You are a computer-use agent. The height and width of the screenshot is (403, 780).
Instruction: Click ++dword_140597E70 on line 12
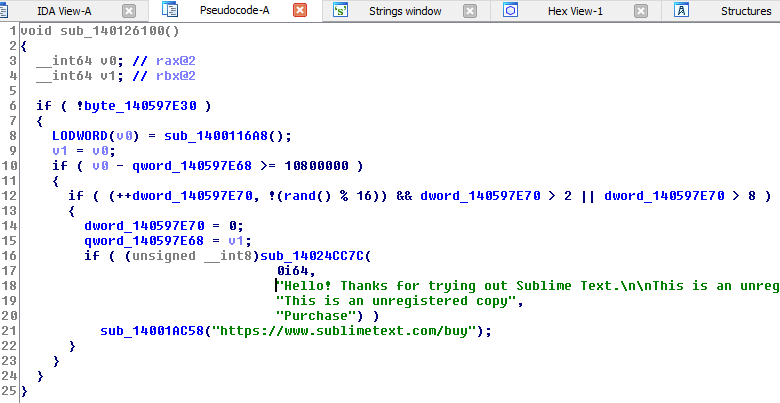point(184,196)
